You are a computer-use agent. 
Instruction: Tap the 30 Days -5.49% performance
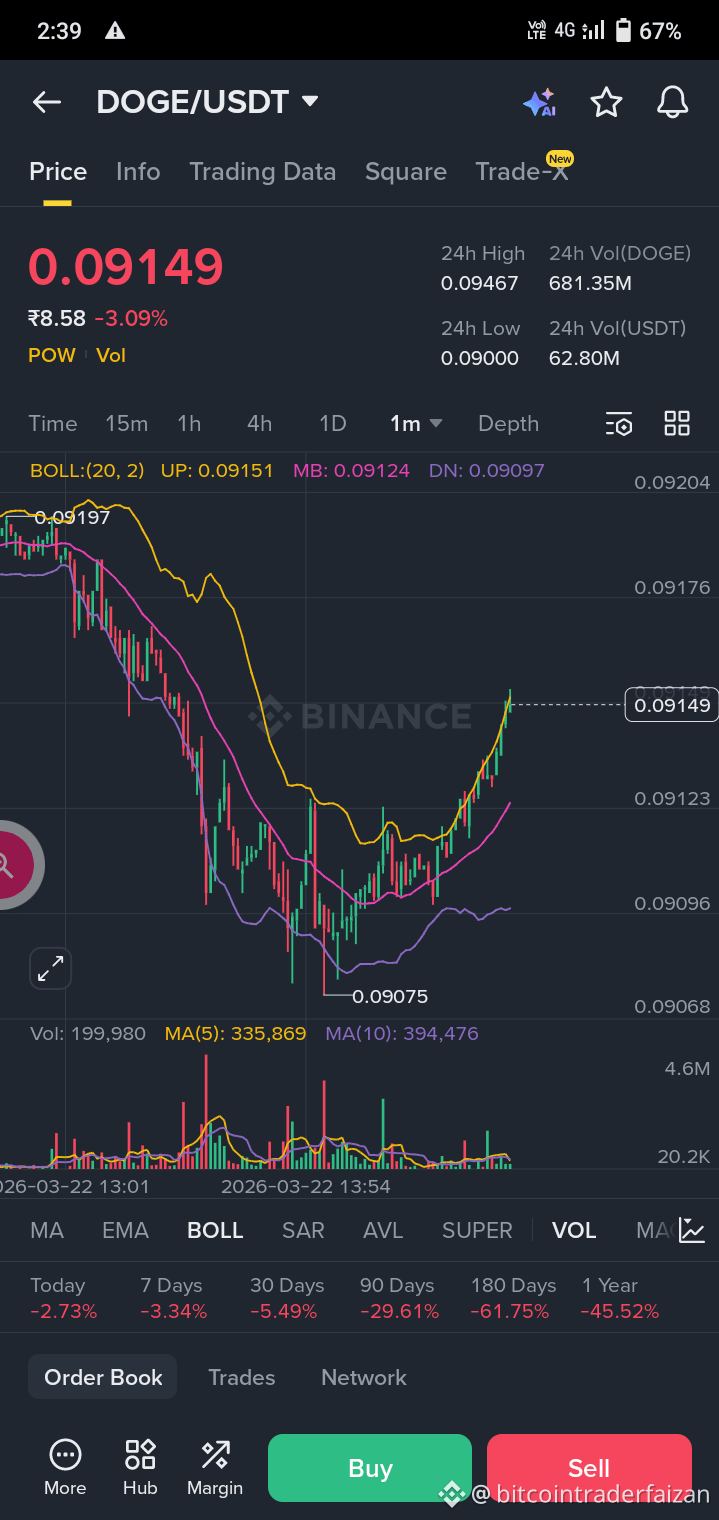287,1298
